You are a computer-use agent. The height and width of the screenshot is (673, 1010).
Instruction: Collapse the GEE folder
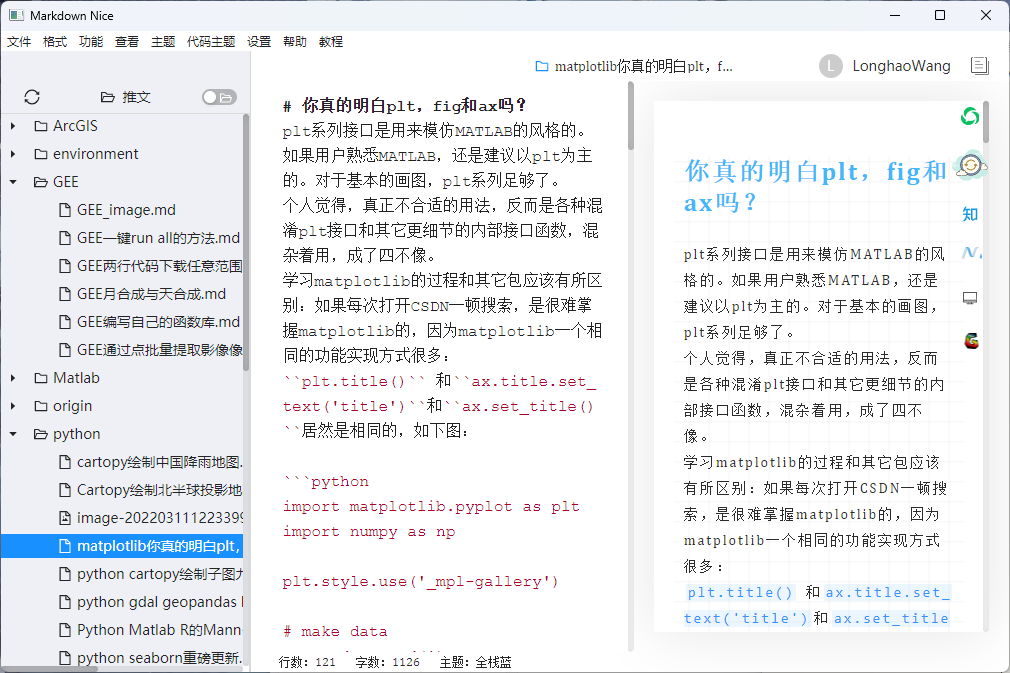click(13, 182)
